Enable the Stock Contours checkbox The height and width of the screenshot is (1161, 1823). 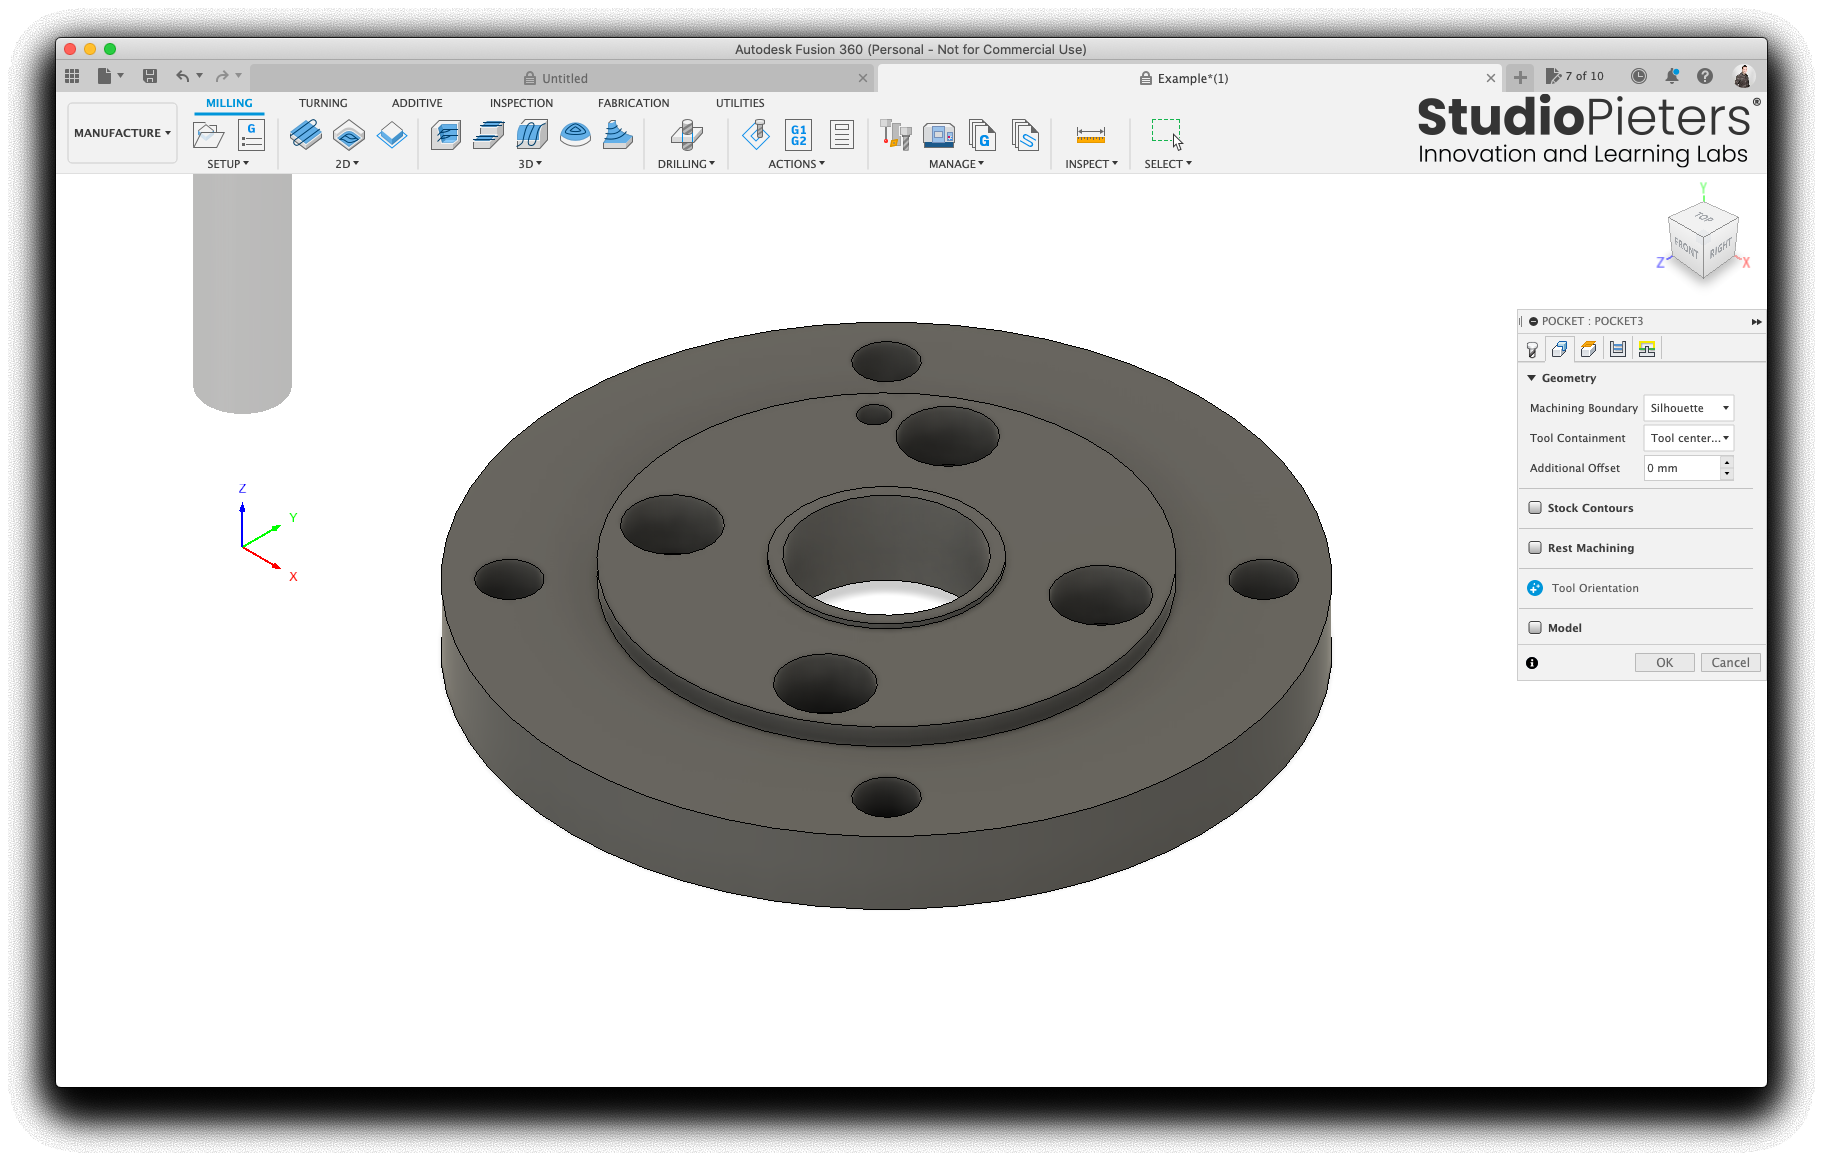click(x=1535, y=508)
